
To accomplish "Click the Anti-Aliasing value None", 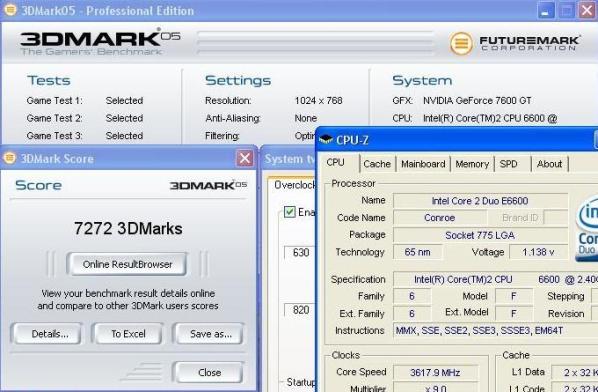I will 305,118.
